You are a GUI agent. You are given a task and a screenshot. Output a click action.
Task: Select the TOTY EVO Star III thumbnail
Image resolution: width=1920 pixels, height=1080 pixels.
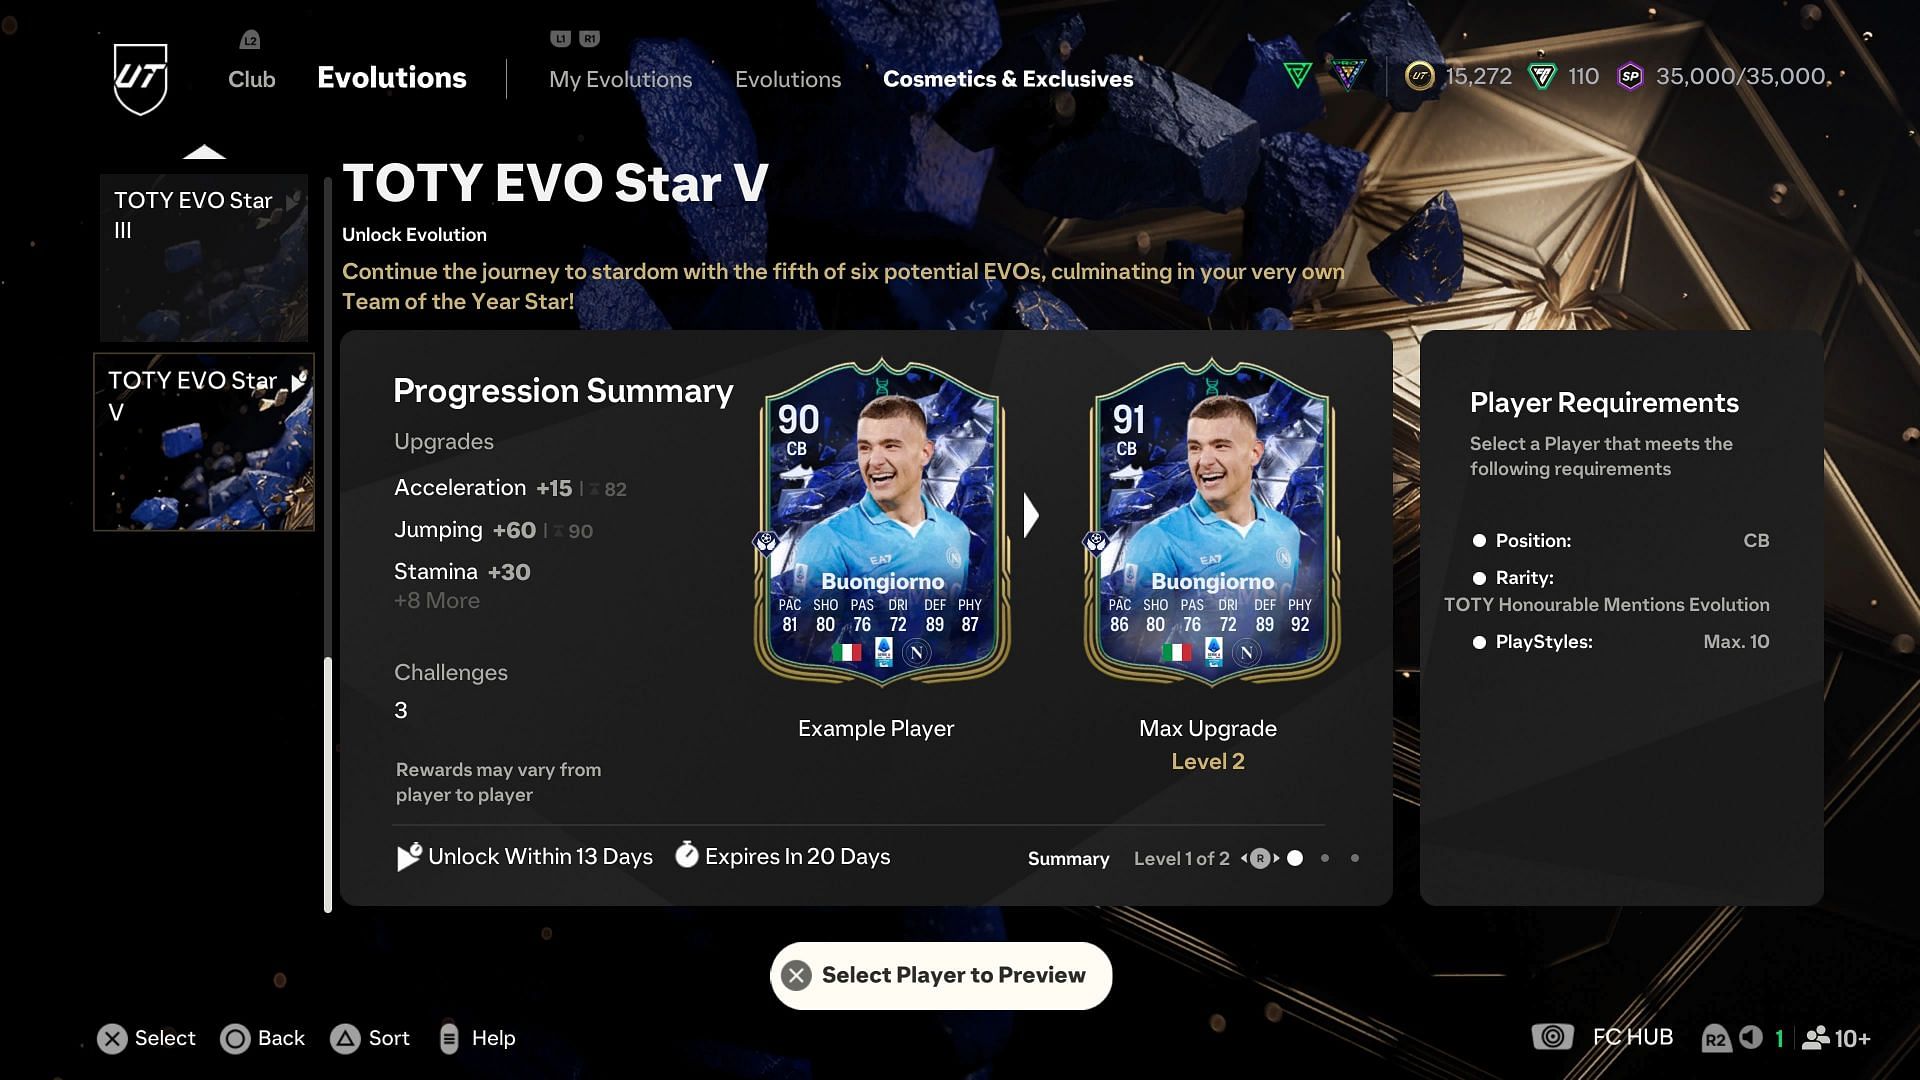204,258
